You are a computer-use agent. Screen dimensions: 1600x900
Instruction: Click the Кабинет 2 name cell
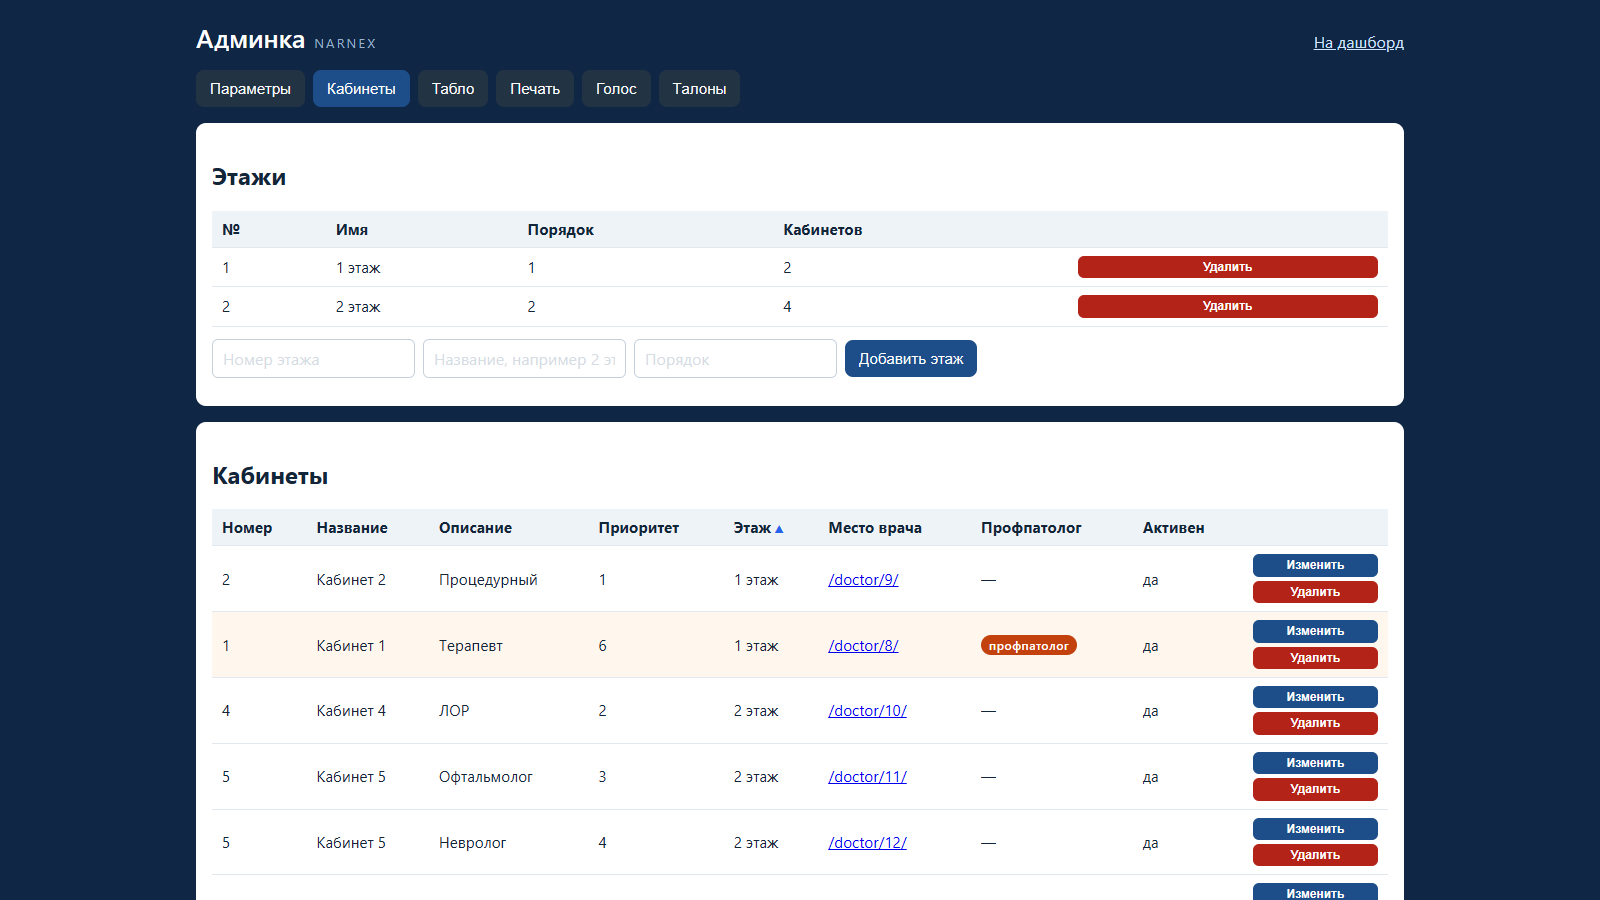[351, 580]
